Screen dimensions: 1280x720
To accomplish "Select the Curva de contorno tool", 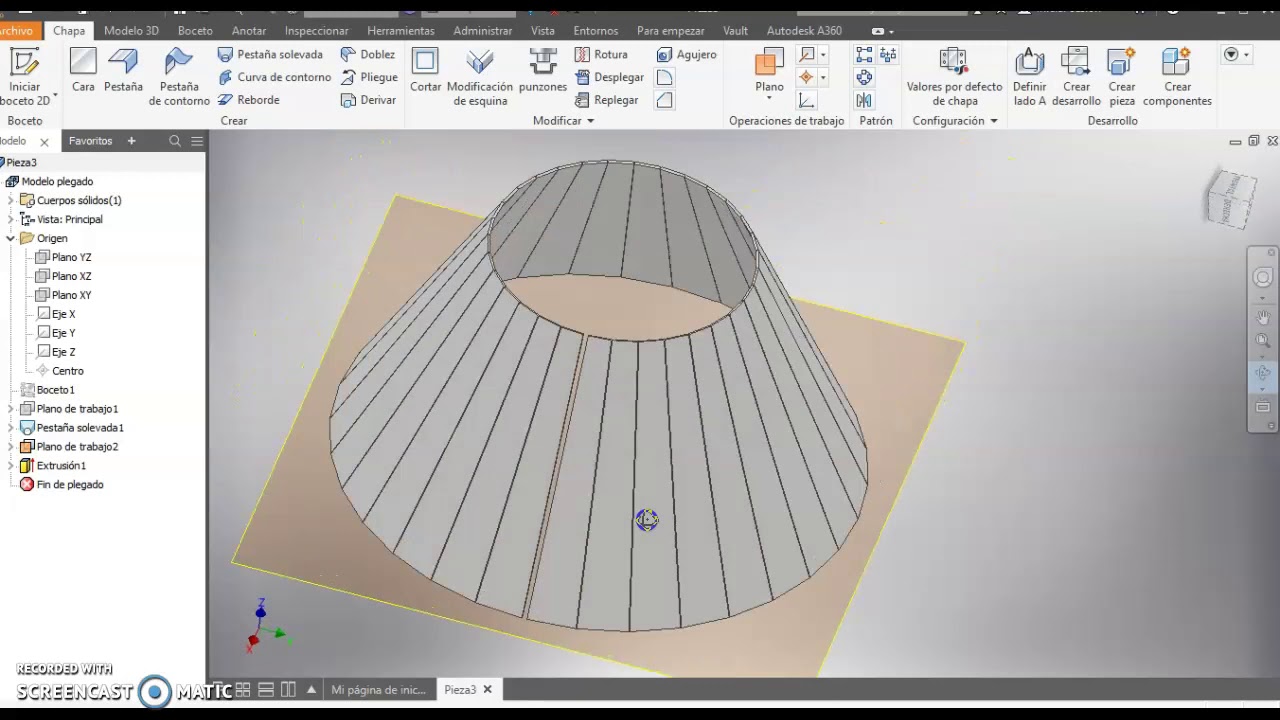I will (x=274, y=77).
